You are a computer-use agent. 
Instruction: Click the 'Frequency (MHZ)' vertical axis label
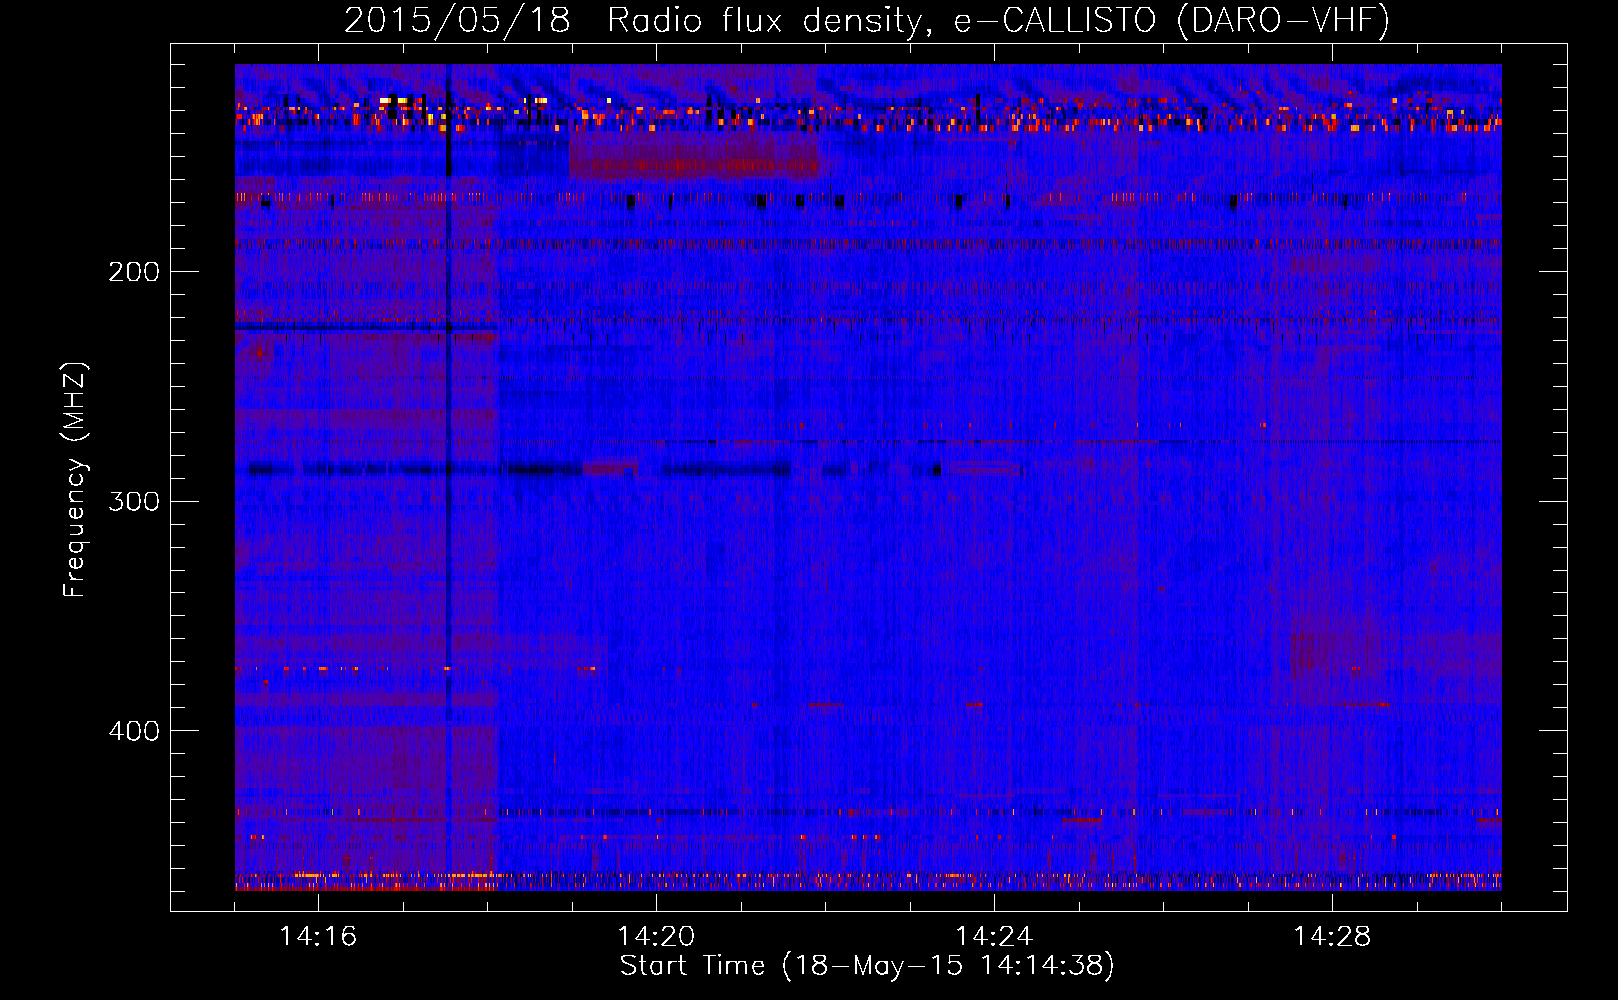[x=75, y=480]
